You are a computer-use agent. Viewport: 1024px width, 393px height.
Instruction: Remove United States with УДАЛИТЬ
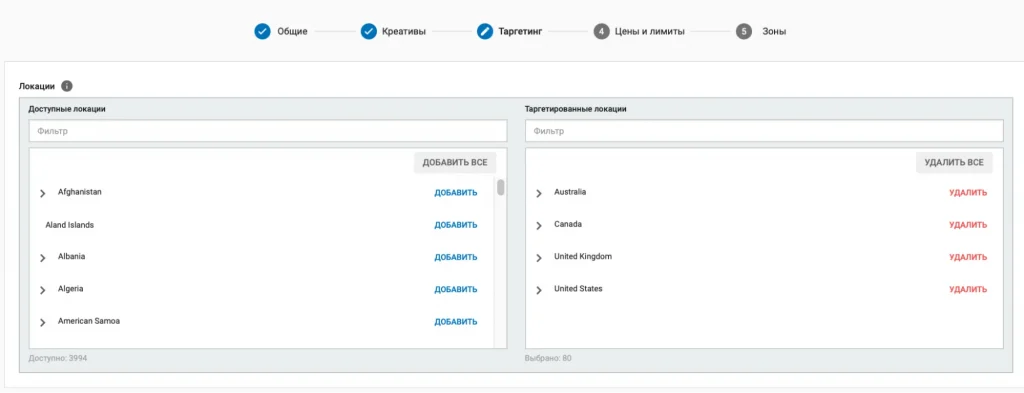pos(968,289)
